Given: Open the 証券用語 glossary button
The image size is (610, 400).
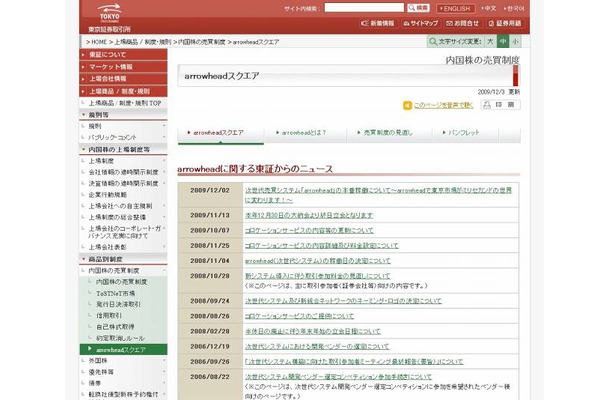Looking at the screenshot, I should tap(505, 23).
